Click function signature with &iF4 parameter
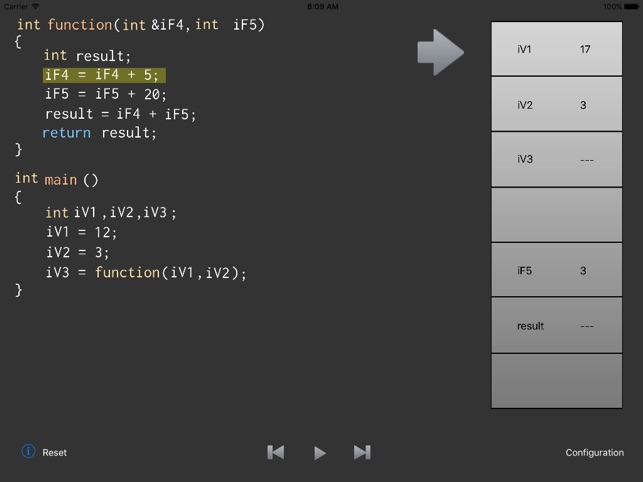The height and width of the screenshot is (482, 643). [141, 25]
